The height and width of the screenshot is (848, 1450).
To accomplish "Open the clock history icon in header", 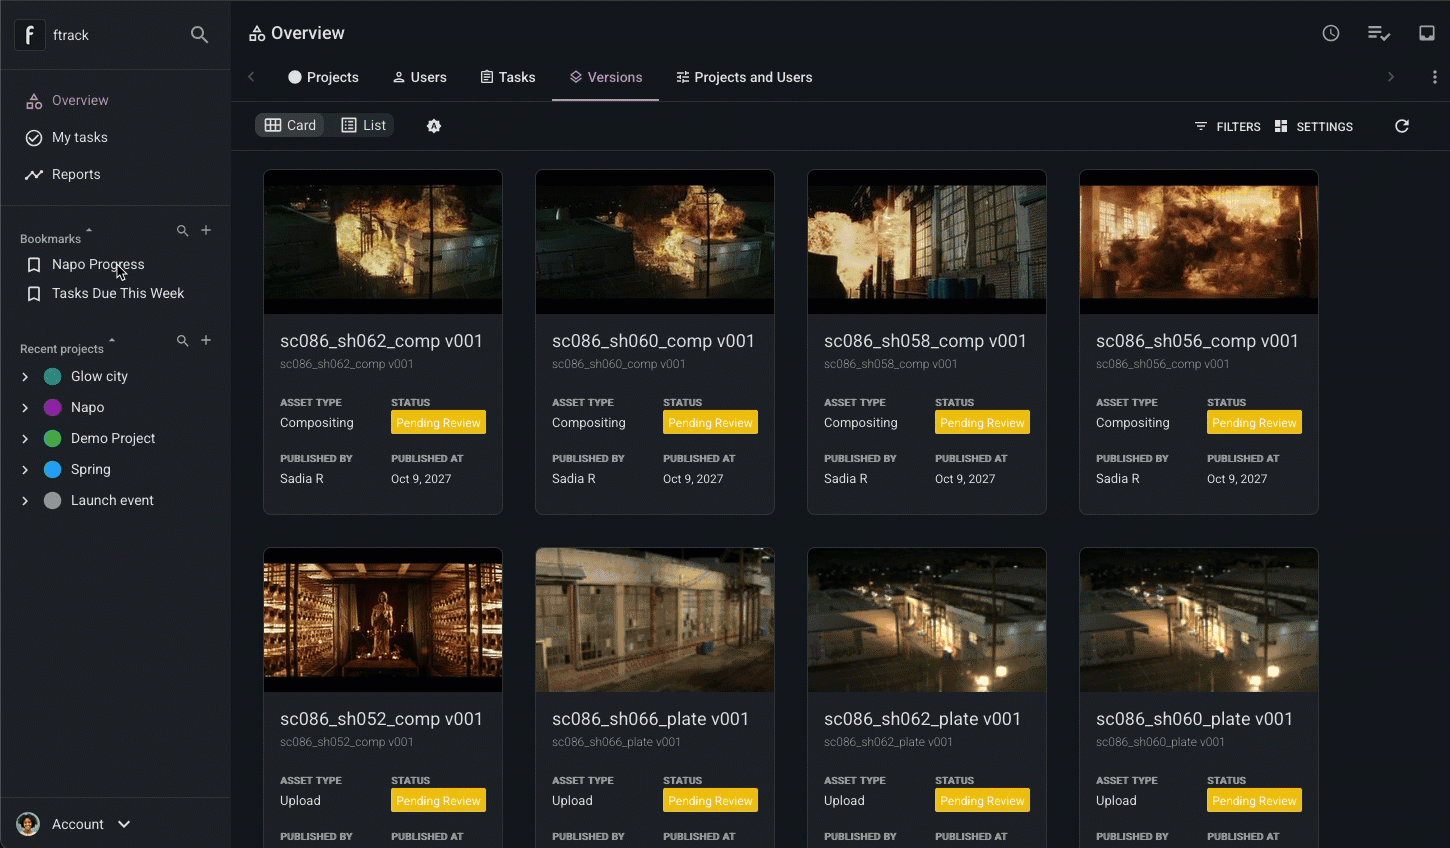I will pos(1331,33).
